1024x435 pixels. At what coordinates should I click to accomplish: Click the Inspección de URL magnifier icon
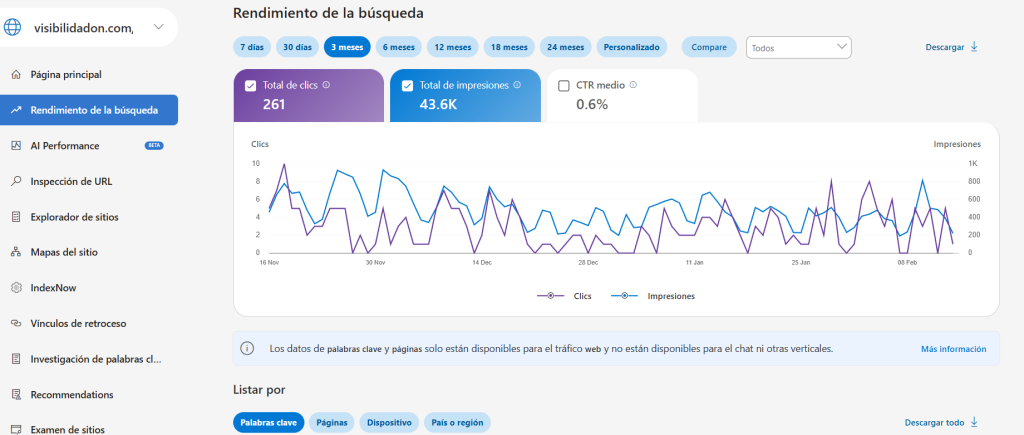click(16, 181)
